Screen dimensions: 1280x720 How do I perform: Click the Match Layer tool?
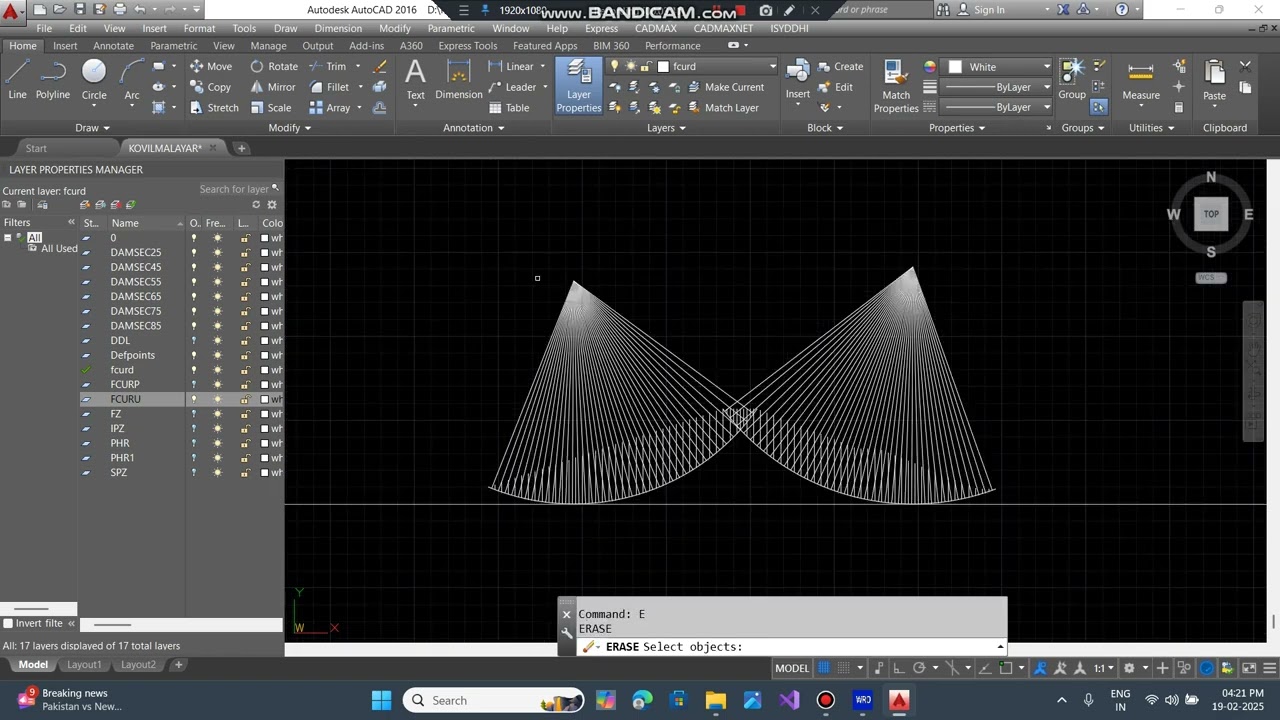tap(723, 108)
